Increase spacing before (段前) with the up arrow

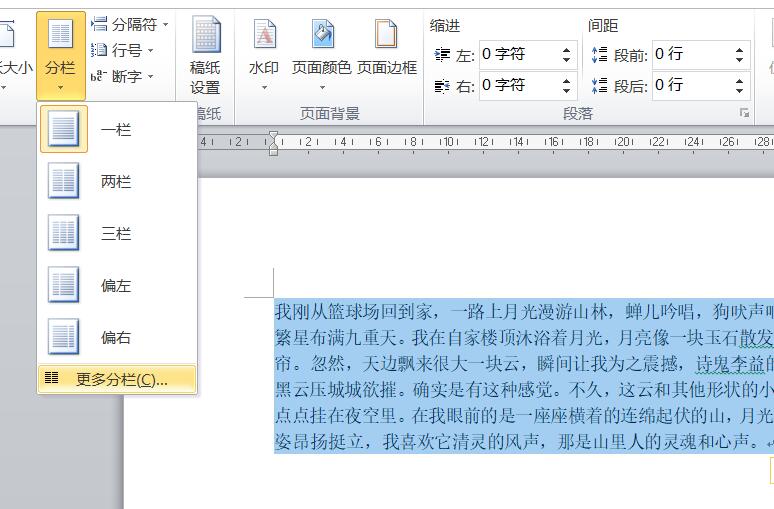tap(740, 49)
